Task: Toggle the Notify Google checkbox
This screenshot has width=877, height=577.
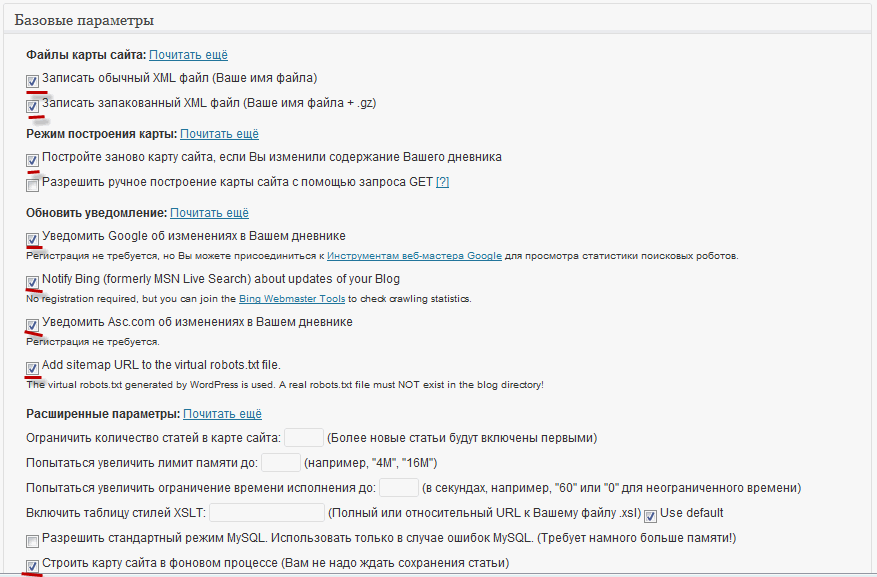Action: [33, 238]
